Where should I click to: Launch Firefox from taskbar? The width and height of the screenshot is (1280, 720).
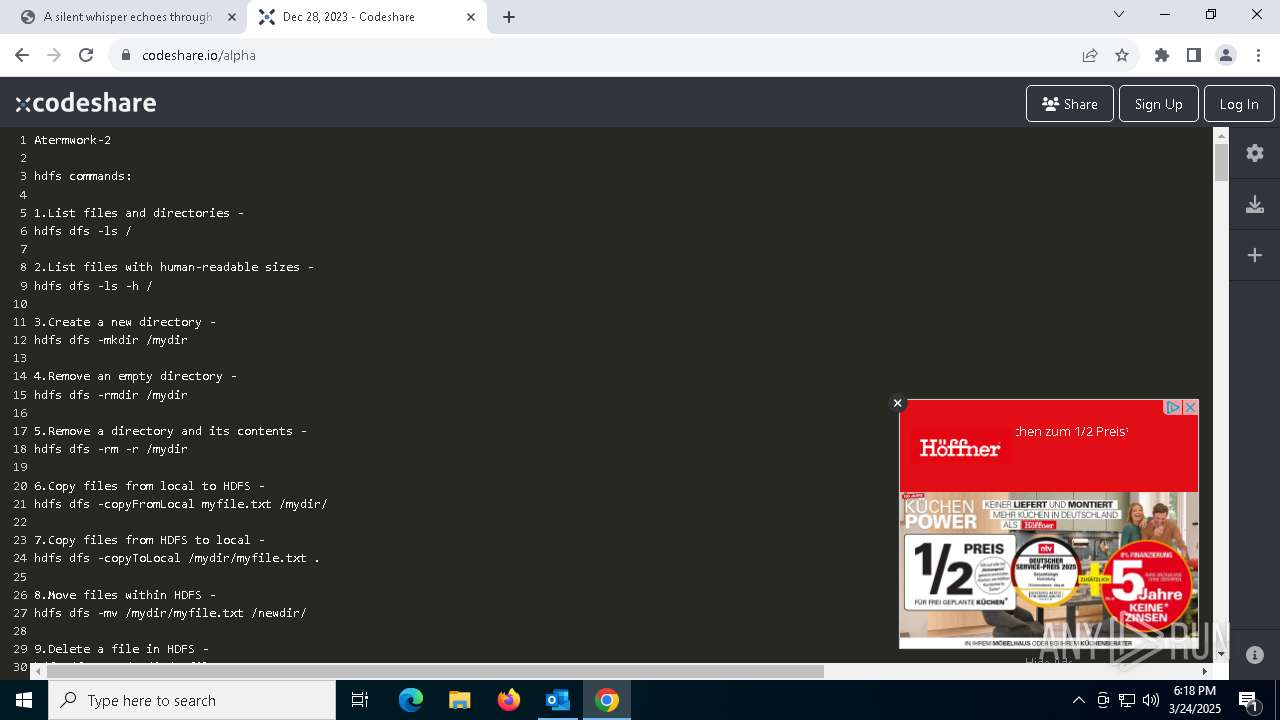click(x=509, y=700)
